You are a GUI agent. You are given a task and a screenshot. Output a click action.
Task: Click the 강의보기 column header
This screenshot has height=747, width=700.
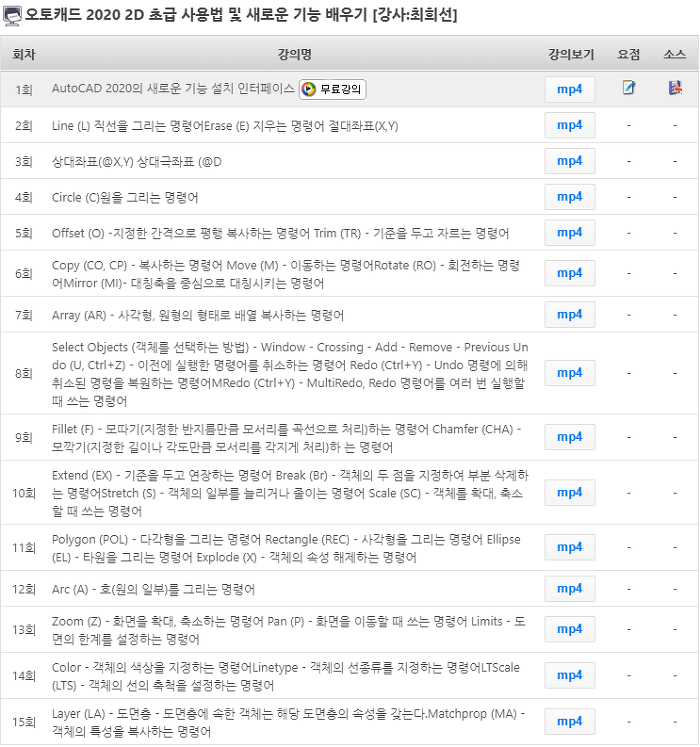coord(571,54)
